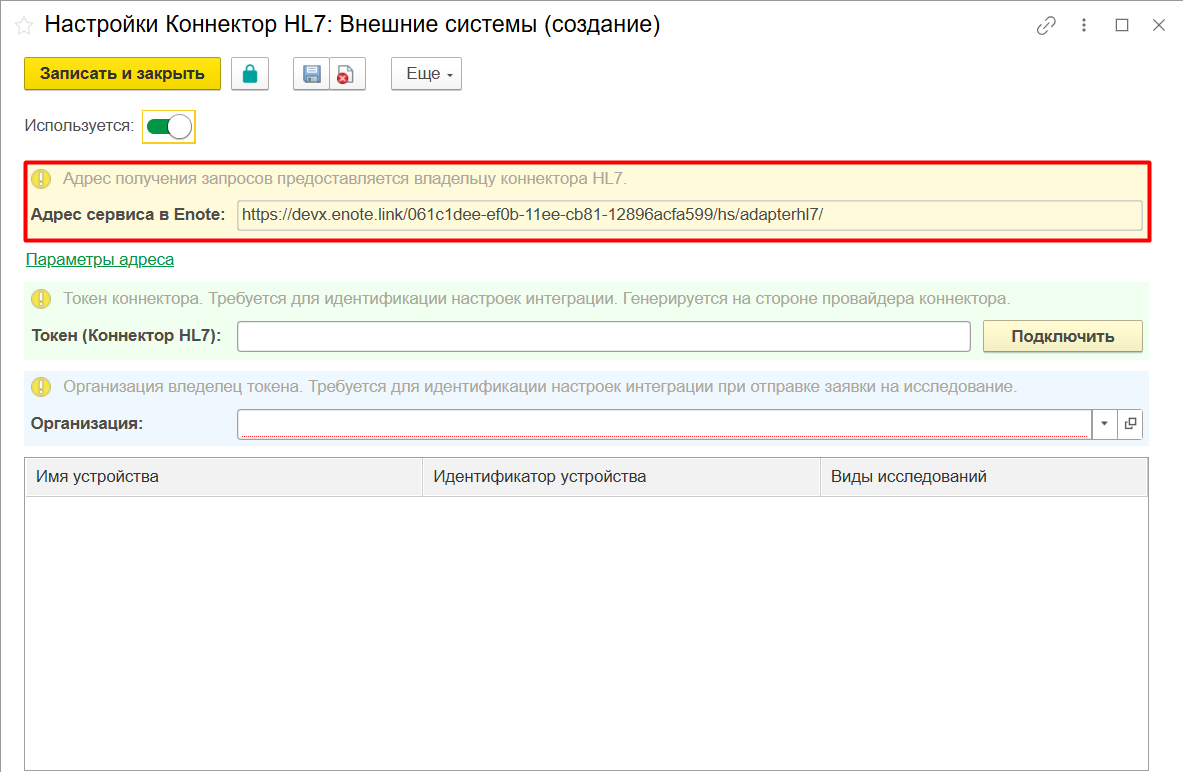Image resolution: width=1183 pixels, height=772 pixels.
Task: Open the Организация dropdown list
Action: point(1104,424)
